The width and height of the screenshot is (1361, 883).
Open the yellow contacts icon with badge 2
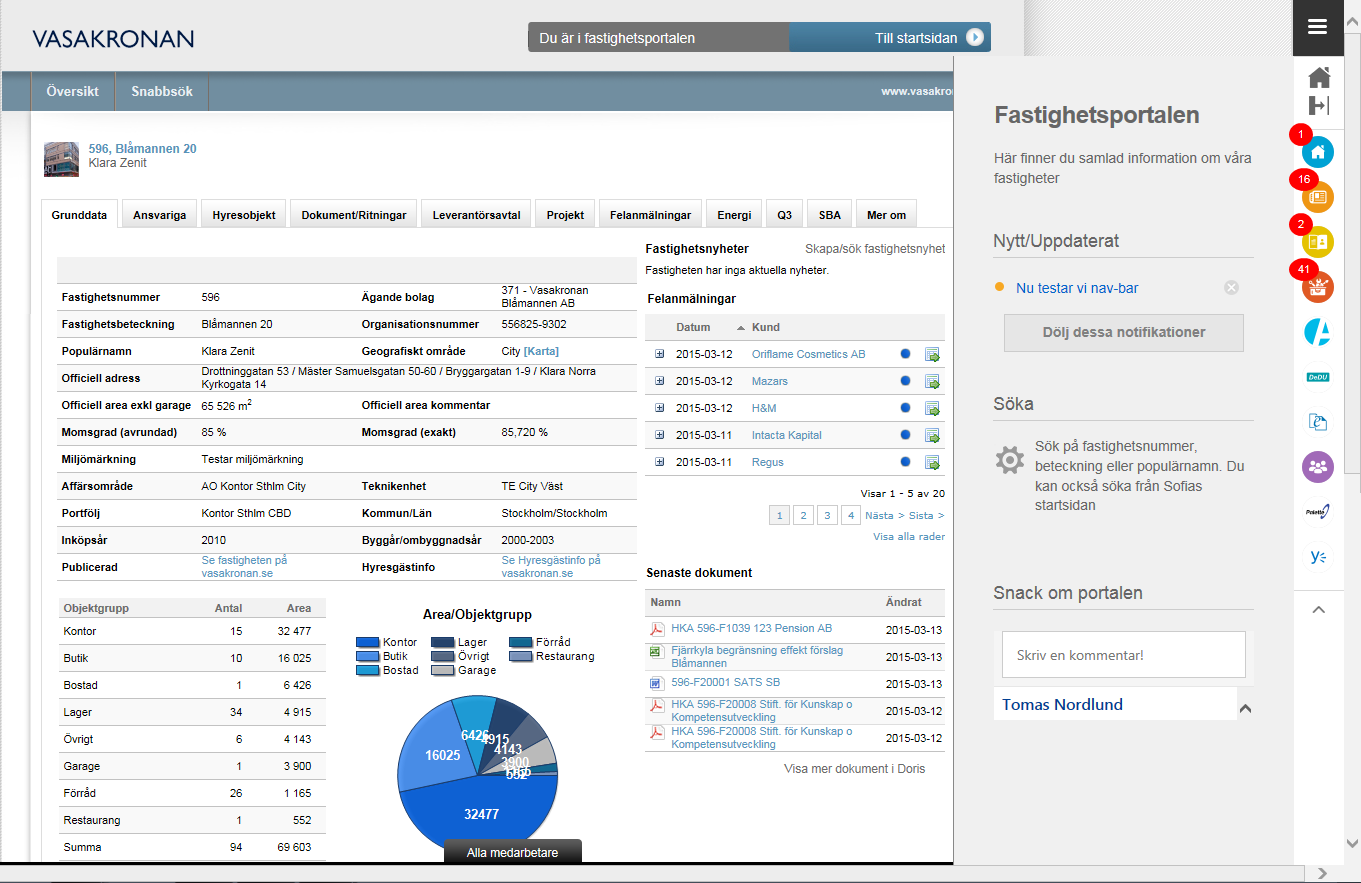pos(1318,242)
